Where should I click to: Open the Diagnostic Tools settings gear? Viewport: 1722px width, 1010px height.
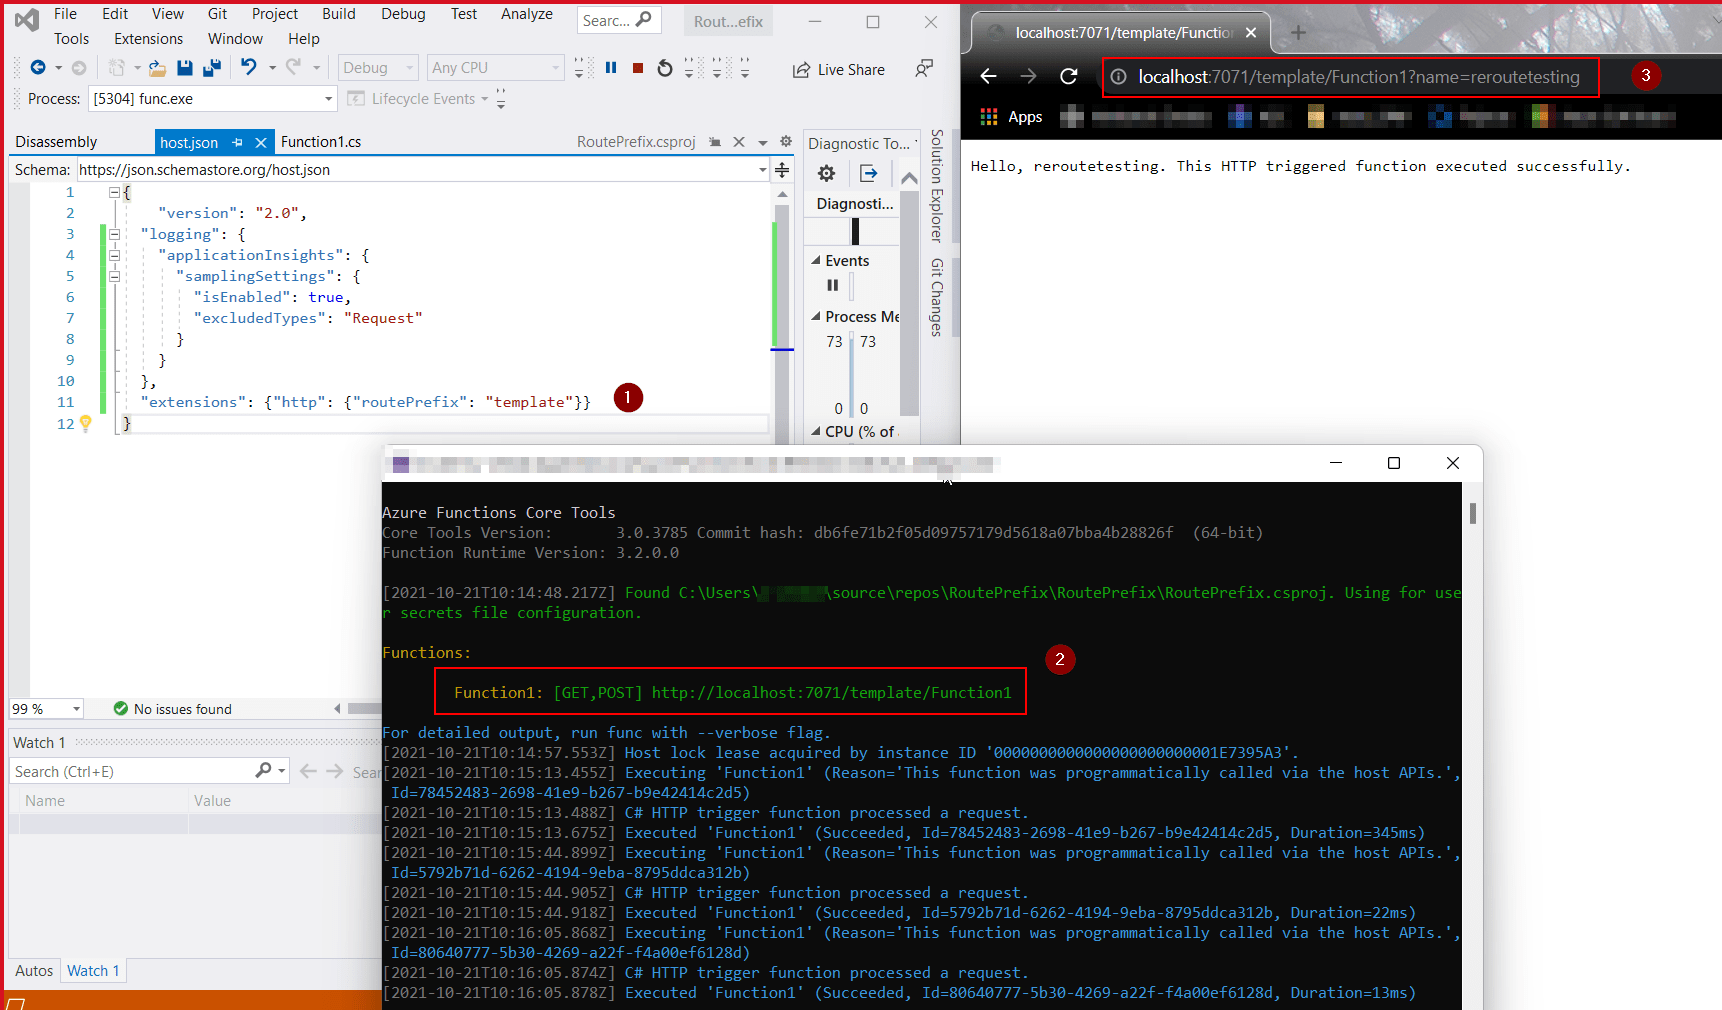[x=826, y=172]
